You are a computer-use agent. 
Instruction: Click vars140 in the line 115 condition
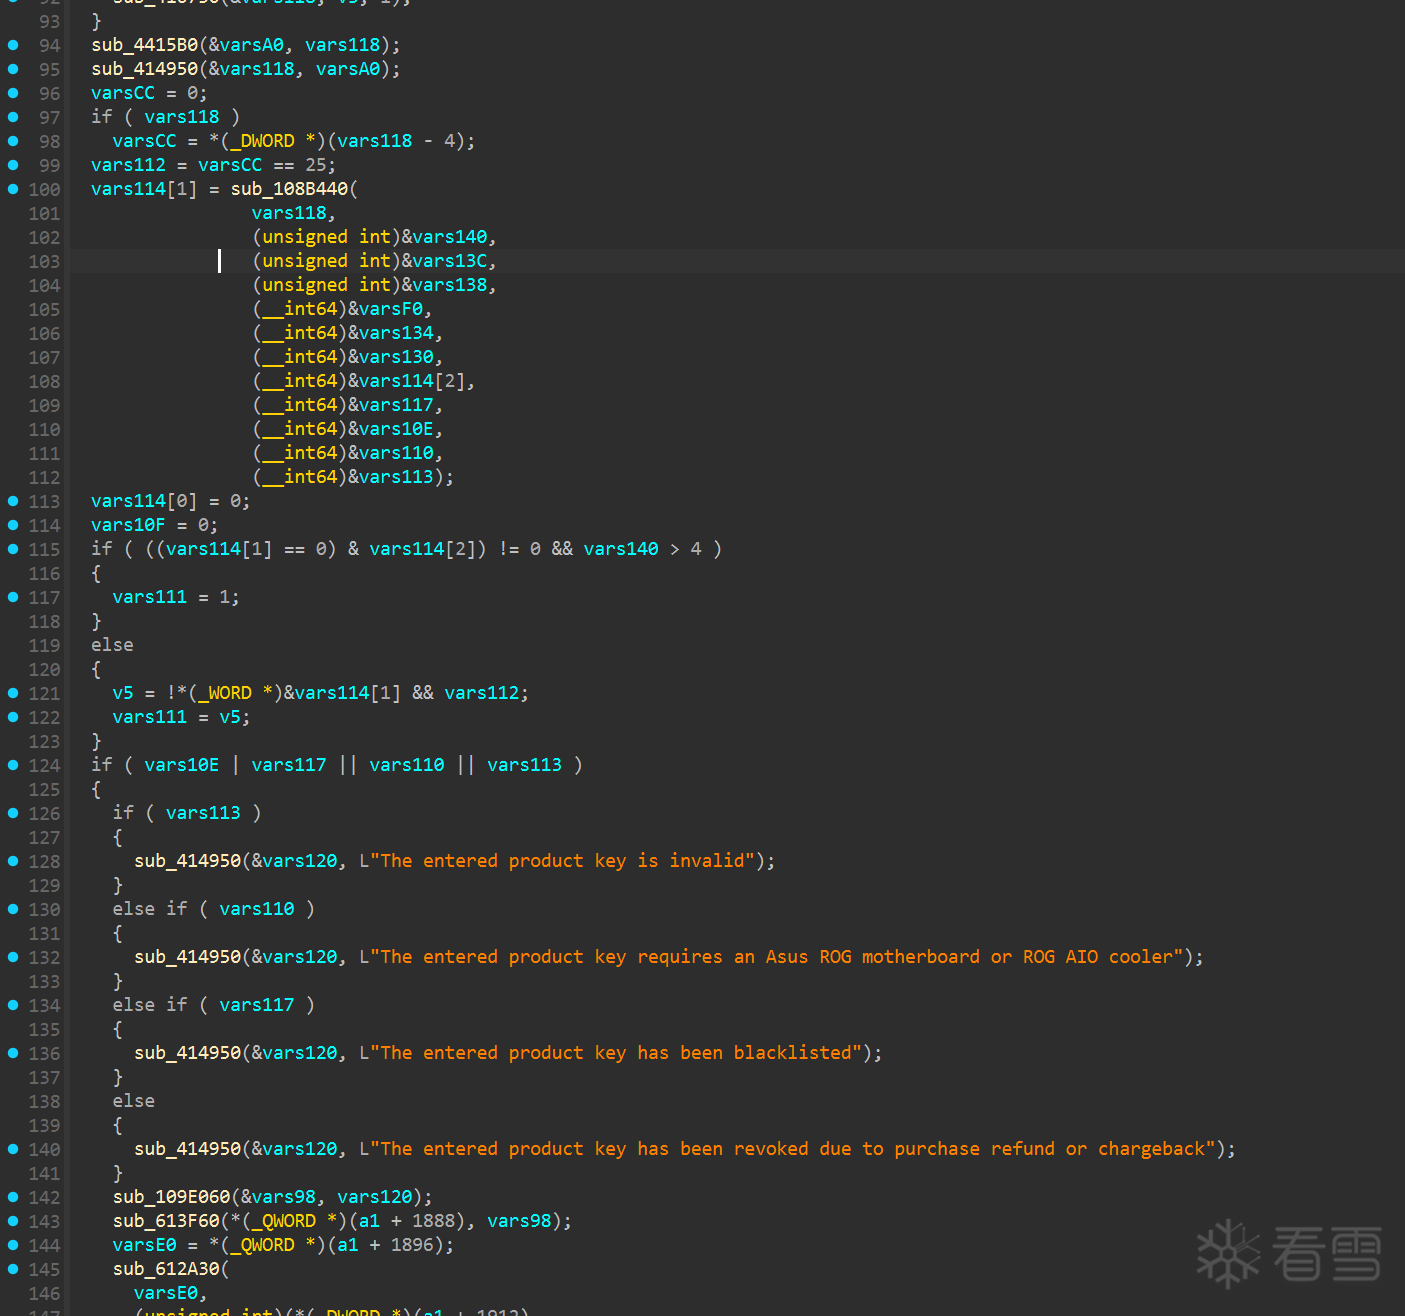(621, 549)
